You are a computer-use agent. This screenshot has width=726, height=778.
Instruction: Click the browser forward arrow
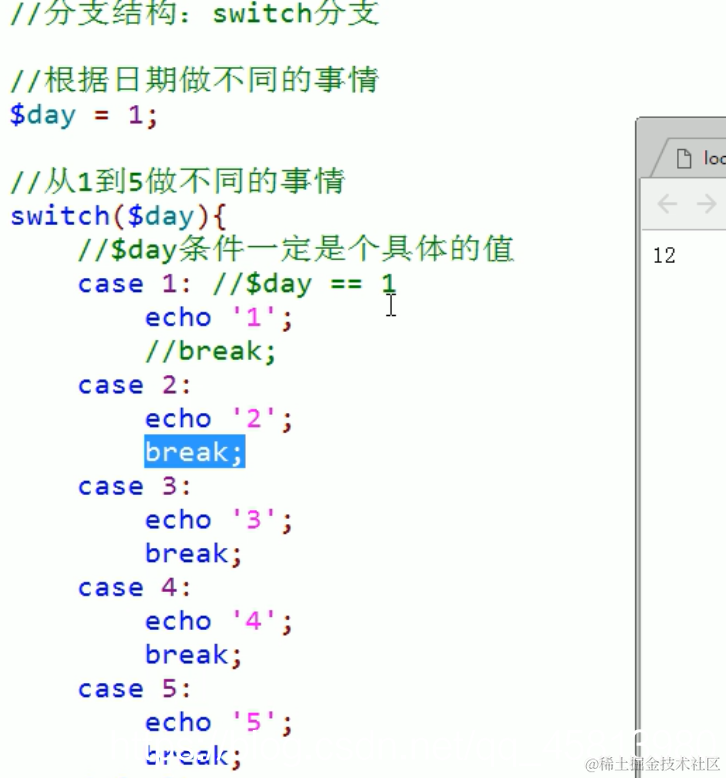point(707,204)
